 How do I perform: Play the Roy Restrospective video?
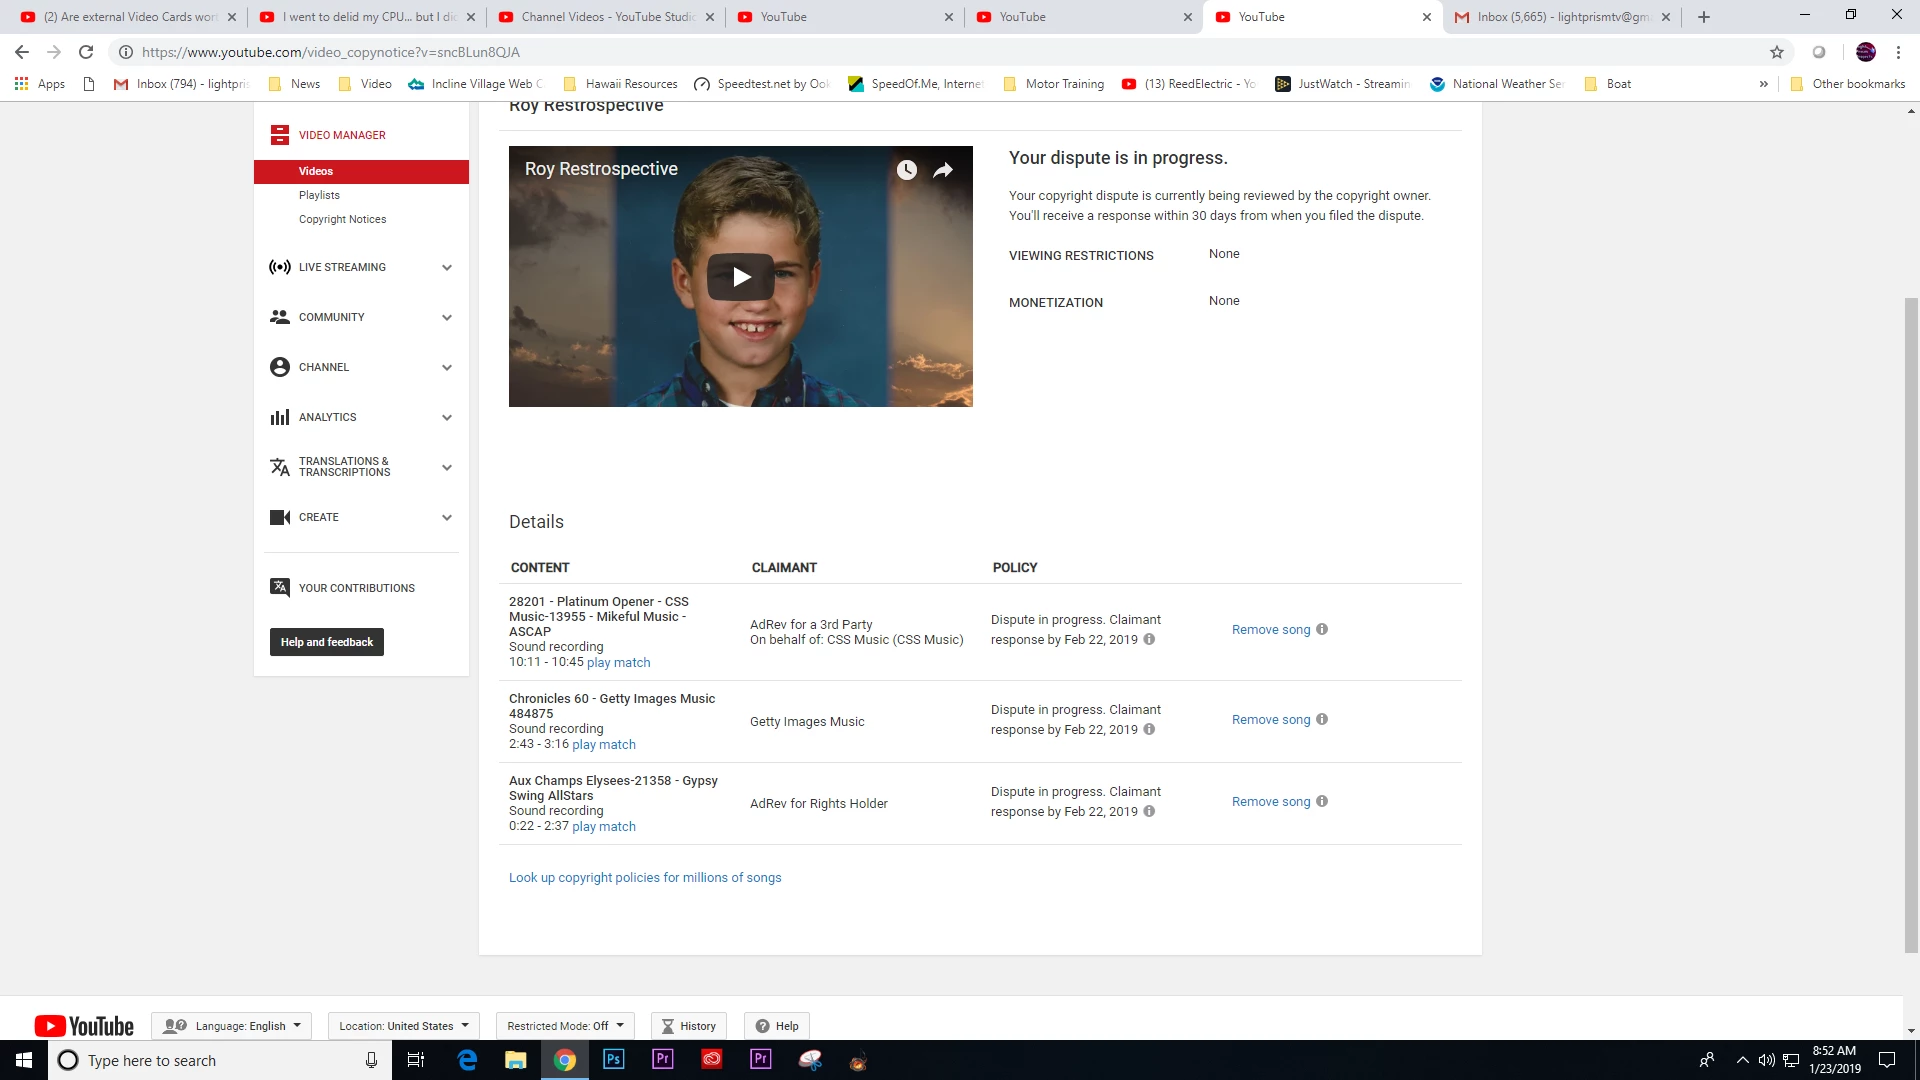coord(740,277)
